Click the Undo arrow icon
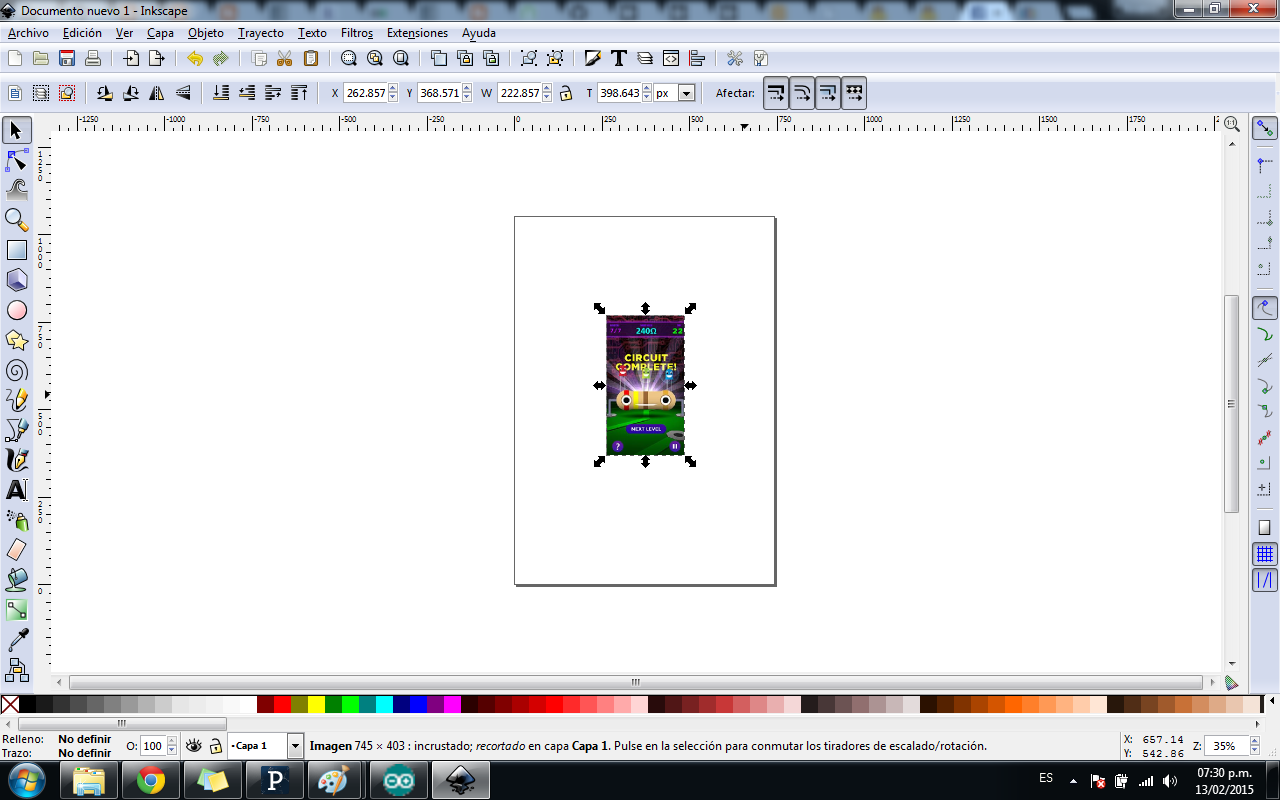Screen dimensions: 1280x800 pyautogui.click(x=194, y=58)
